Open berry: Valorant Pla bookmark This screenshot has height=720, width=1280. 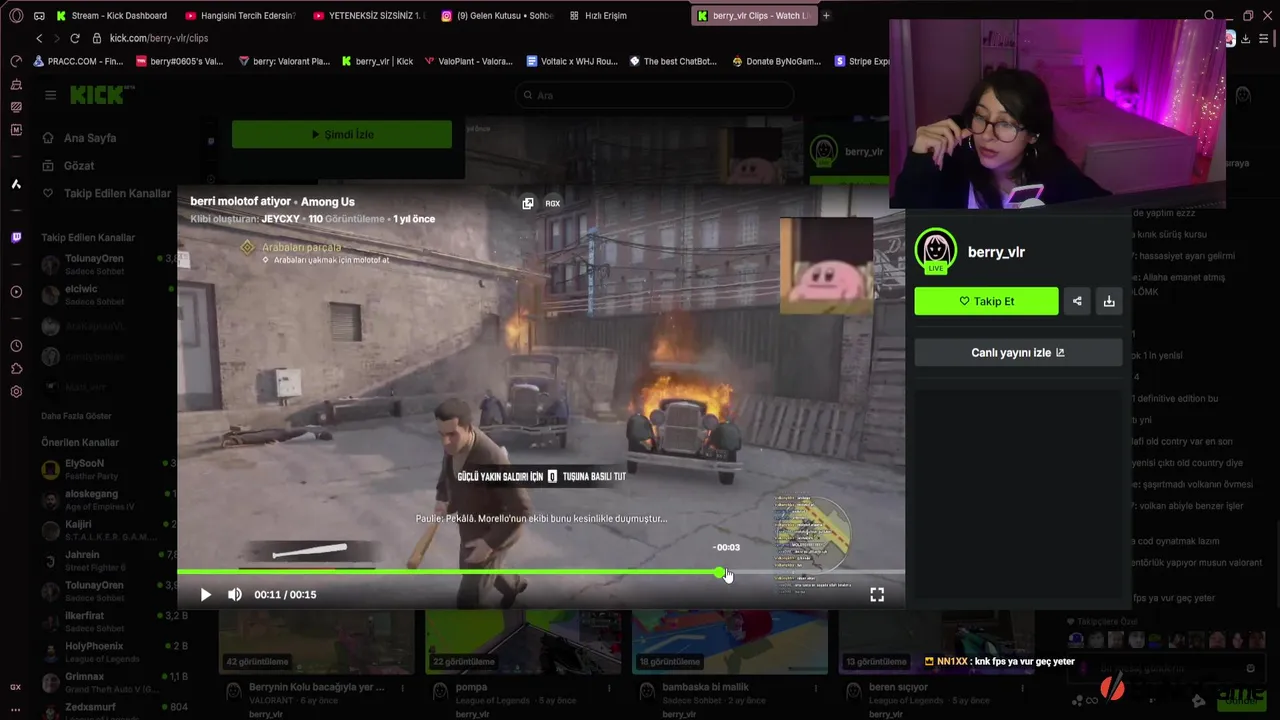click(x=284, y=61)
